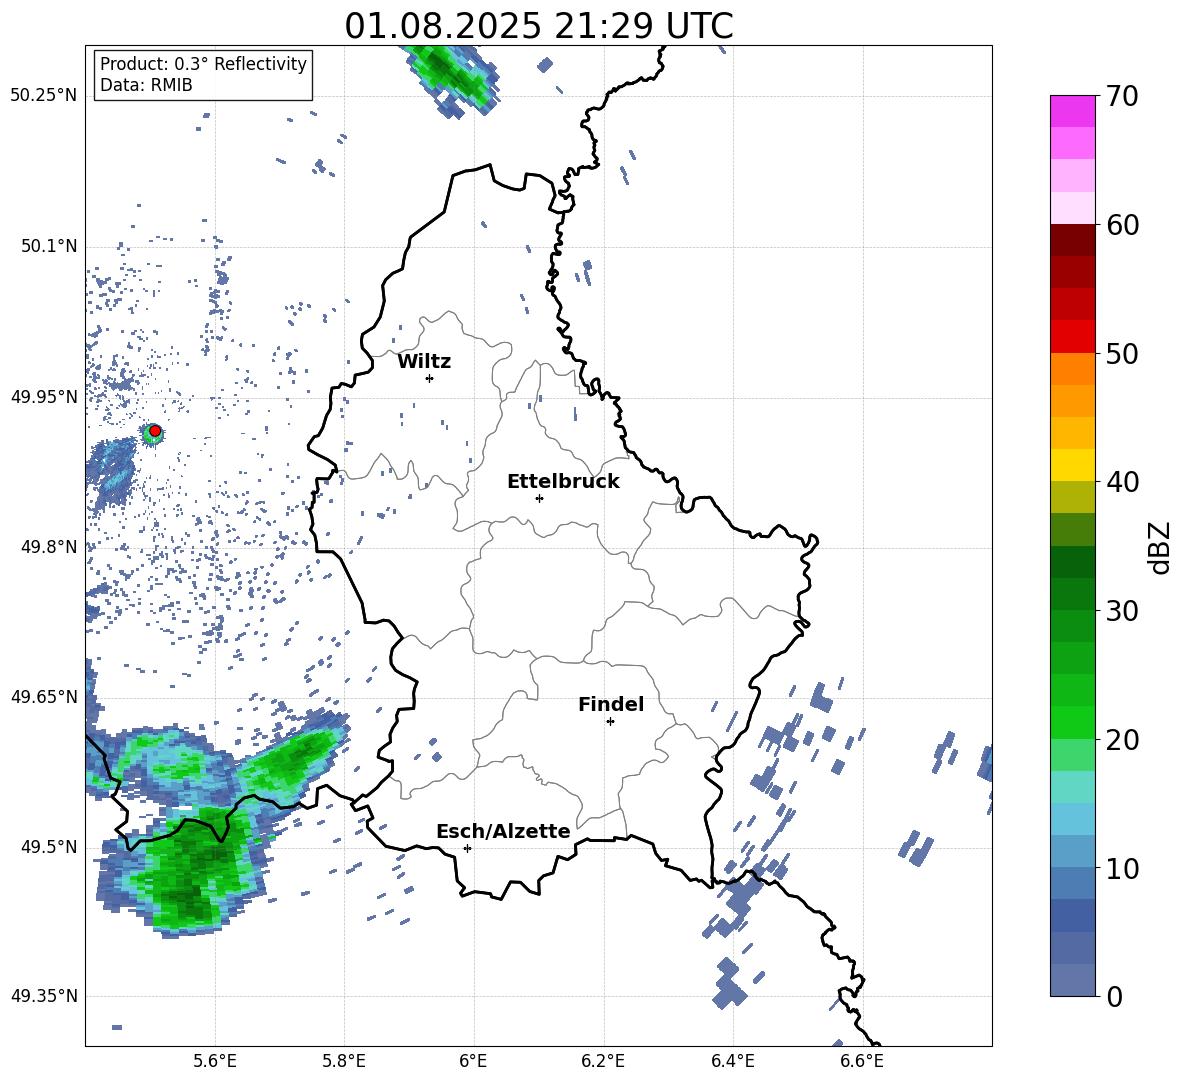Viewport: 1184px width, 1081px height.
Task: Click the green rain cell at the top edge
Action: 453,78
